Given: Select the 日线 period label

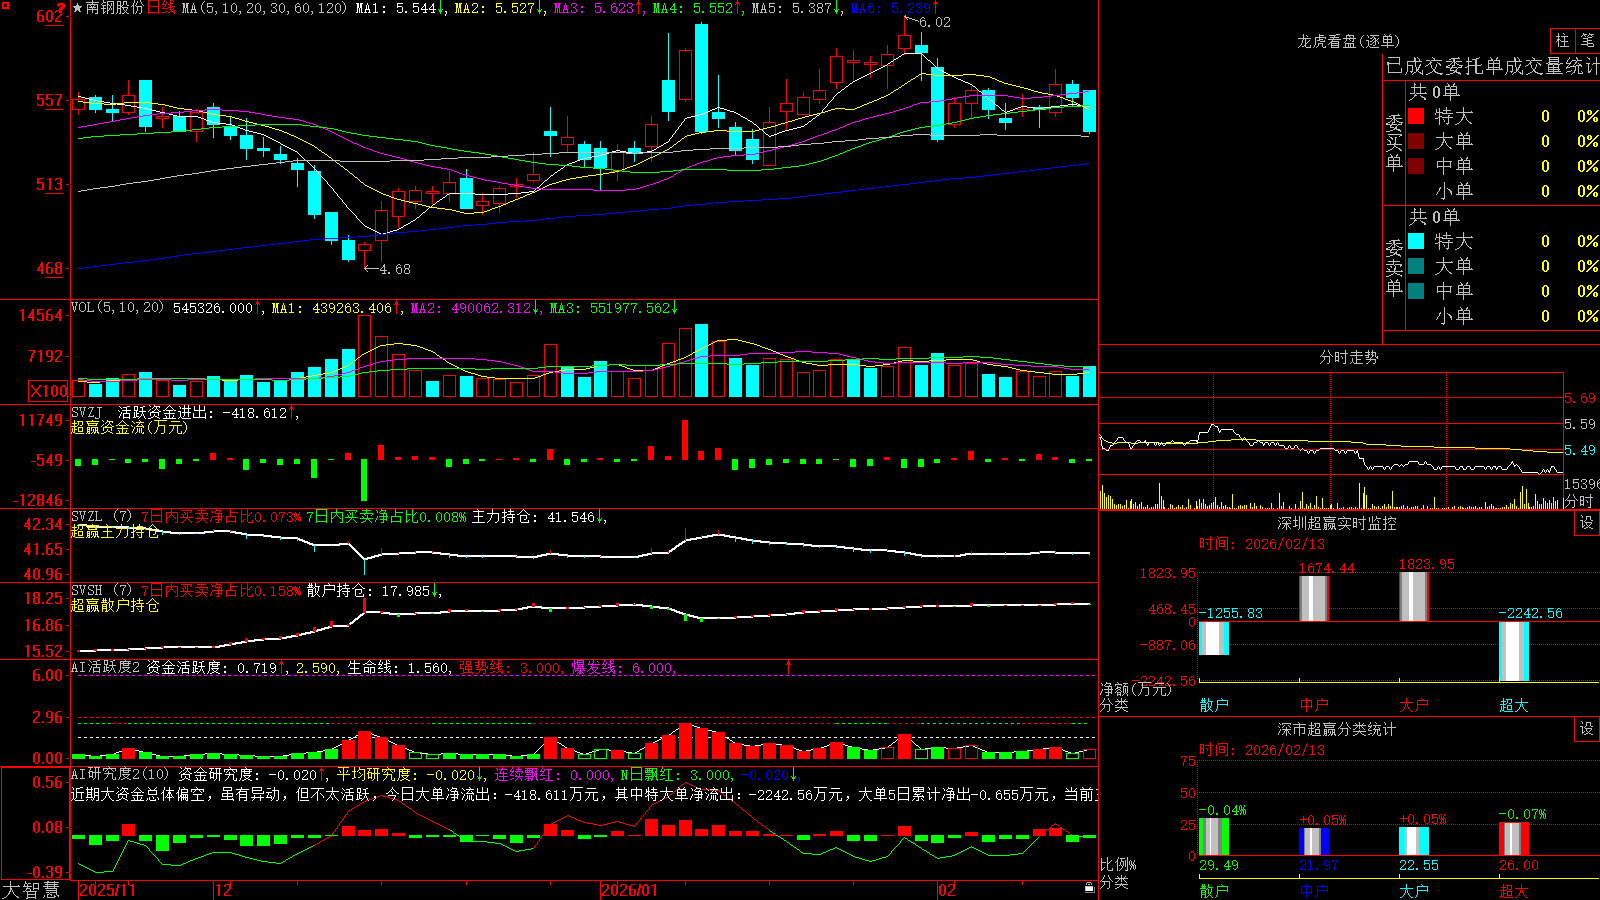Looking at the screenshot, I should pos(161,8).
